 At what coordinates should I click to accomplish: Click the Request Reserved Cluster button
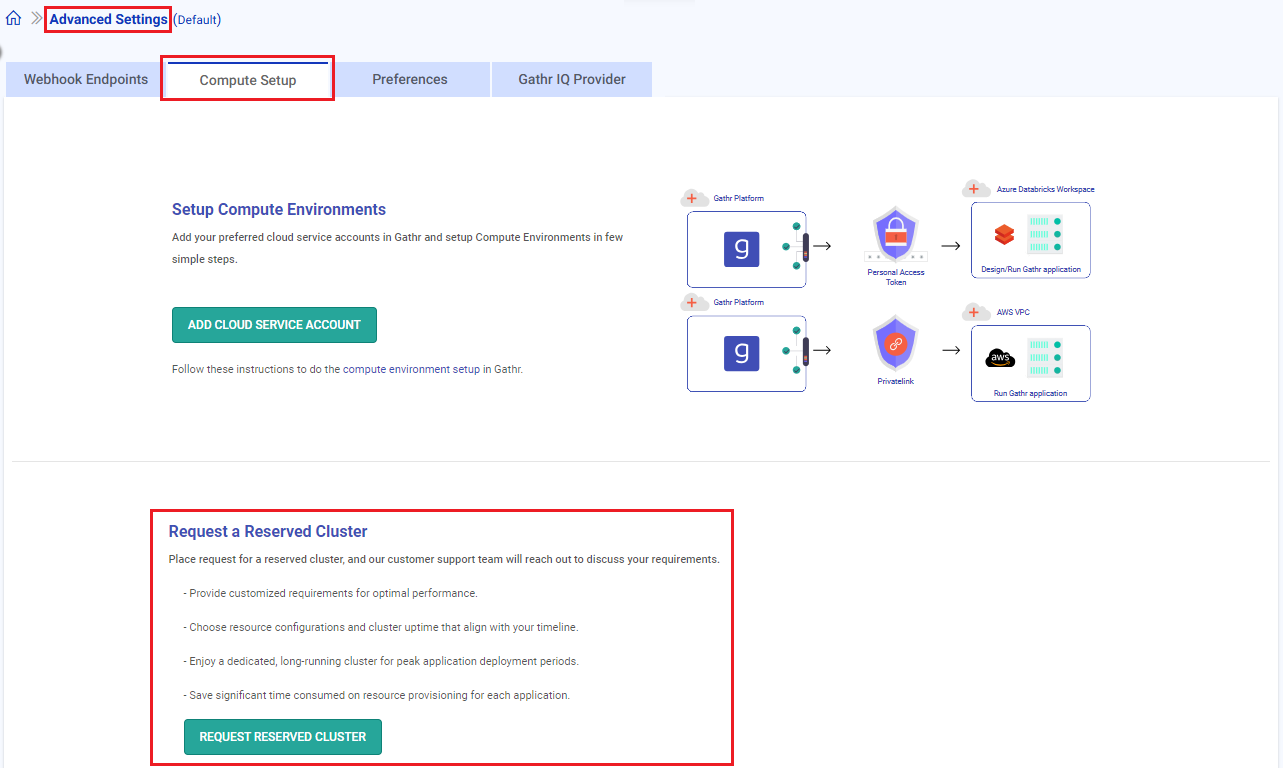click(283, 737)
